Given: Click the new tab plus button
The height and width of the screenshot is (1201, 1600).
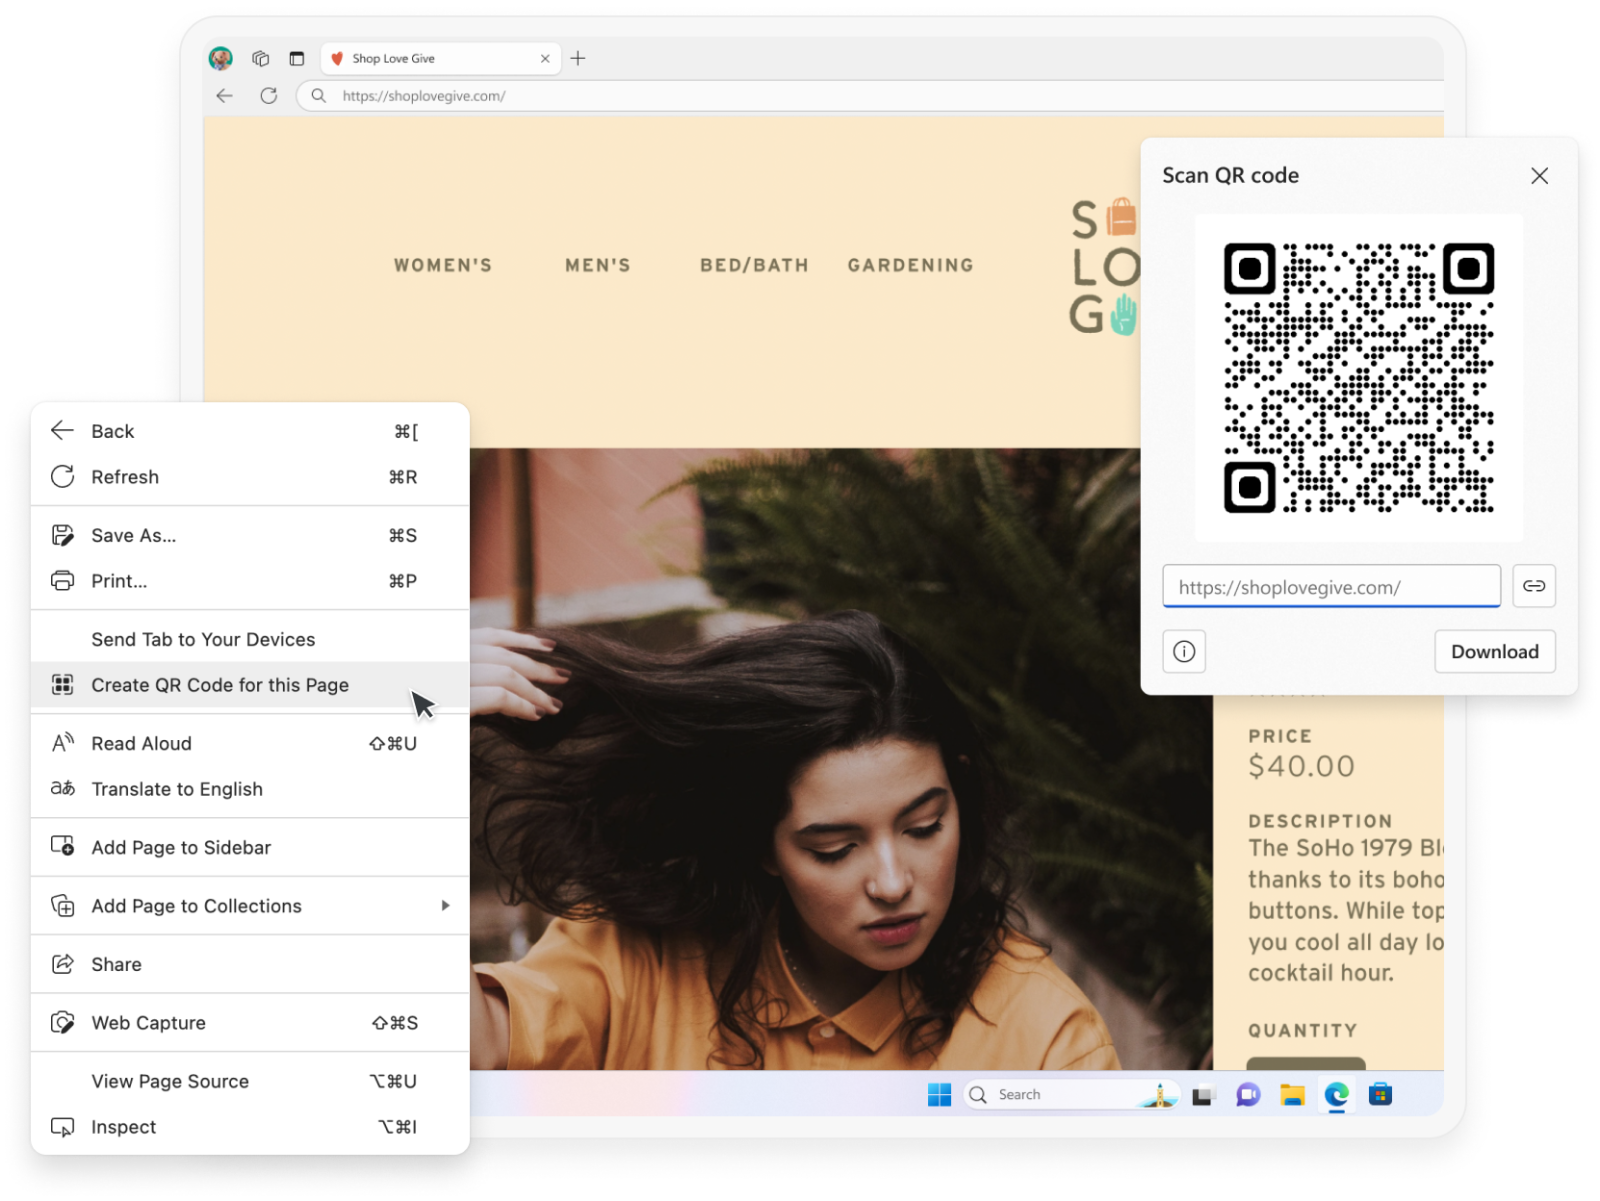Looking at the screenshot, I should pos(578,59).
